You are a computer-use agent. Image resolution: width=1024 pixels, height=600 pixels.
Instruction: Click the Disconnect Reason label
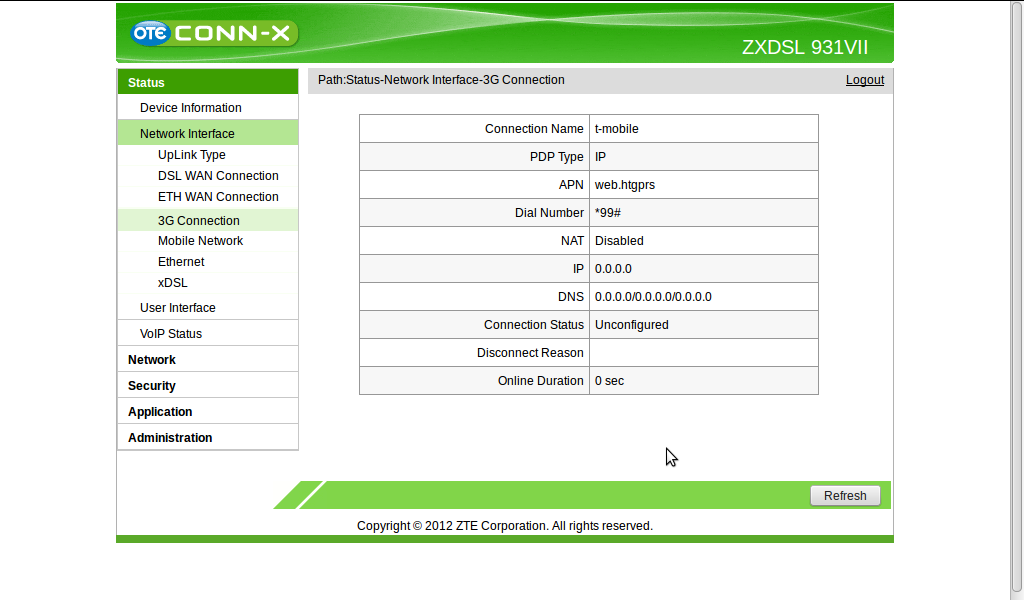pos(530,353)
